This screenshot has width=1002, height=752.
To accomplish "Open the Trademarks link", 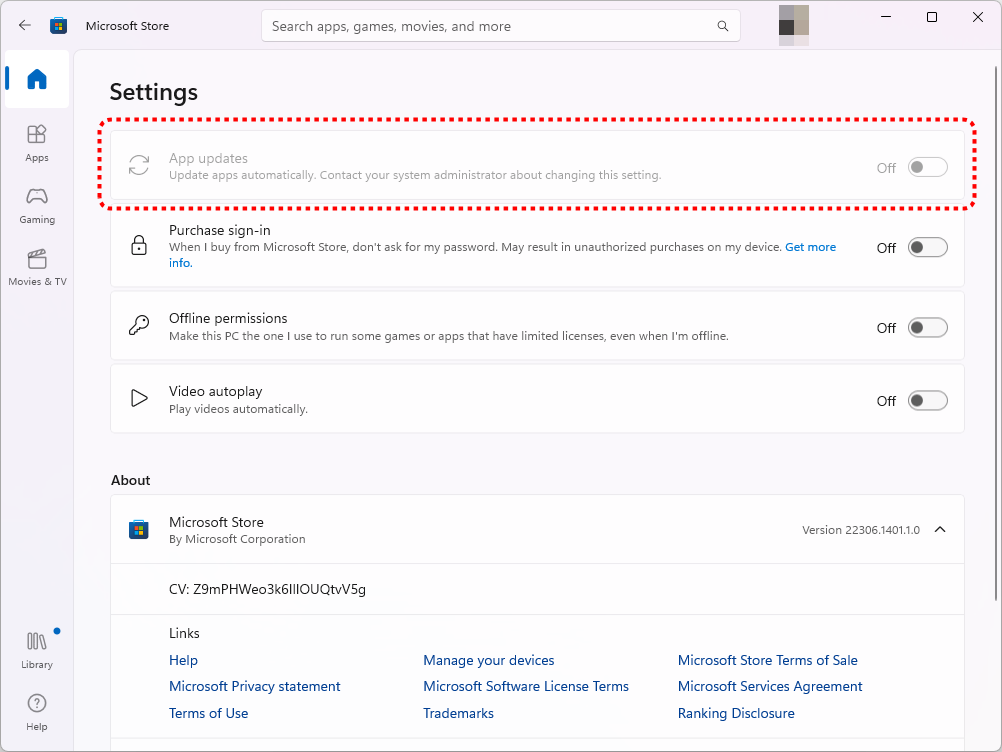I will (x=458, y=713).
